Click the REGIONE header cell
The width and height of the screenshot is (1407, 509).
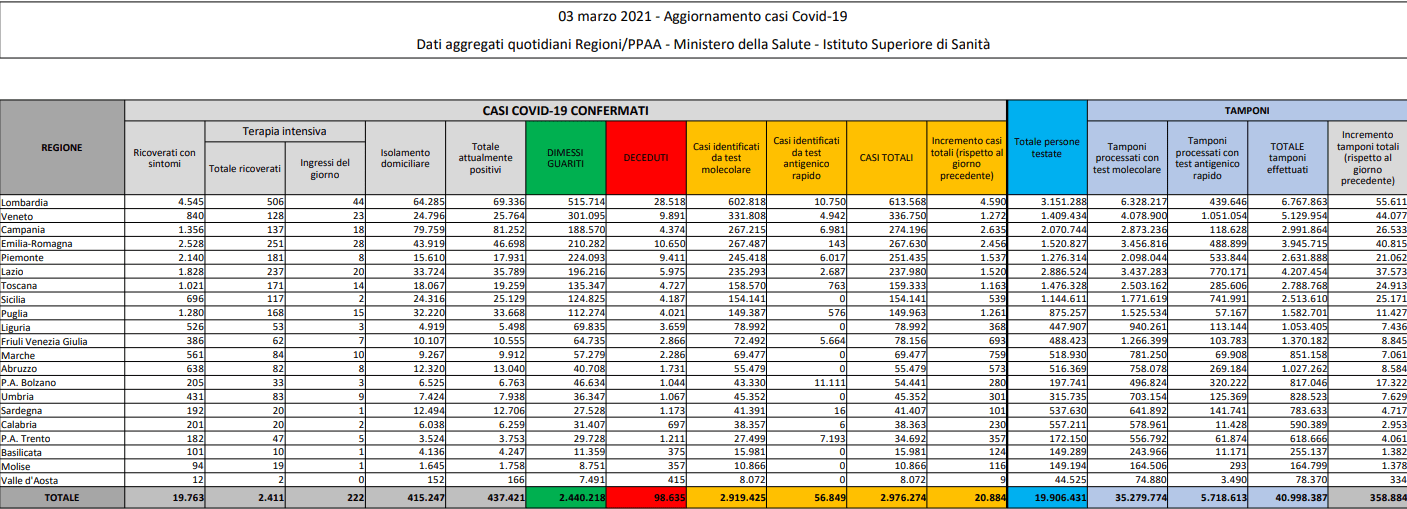click(x=62, y=148)
